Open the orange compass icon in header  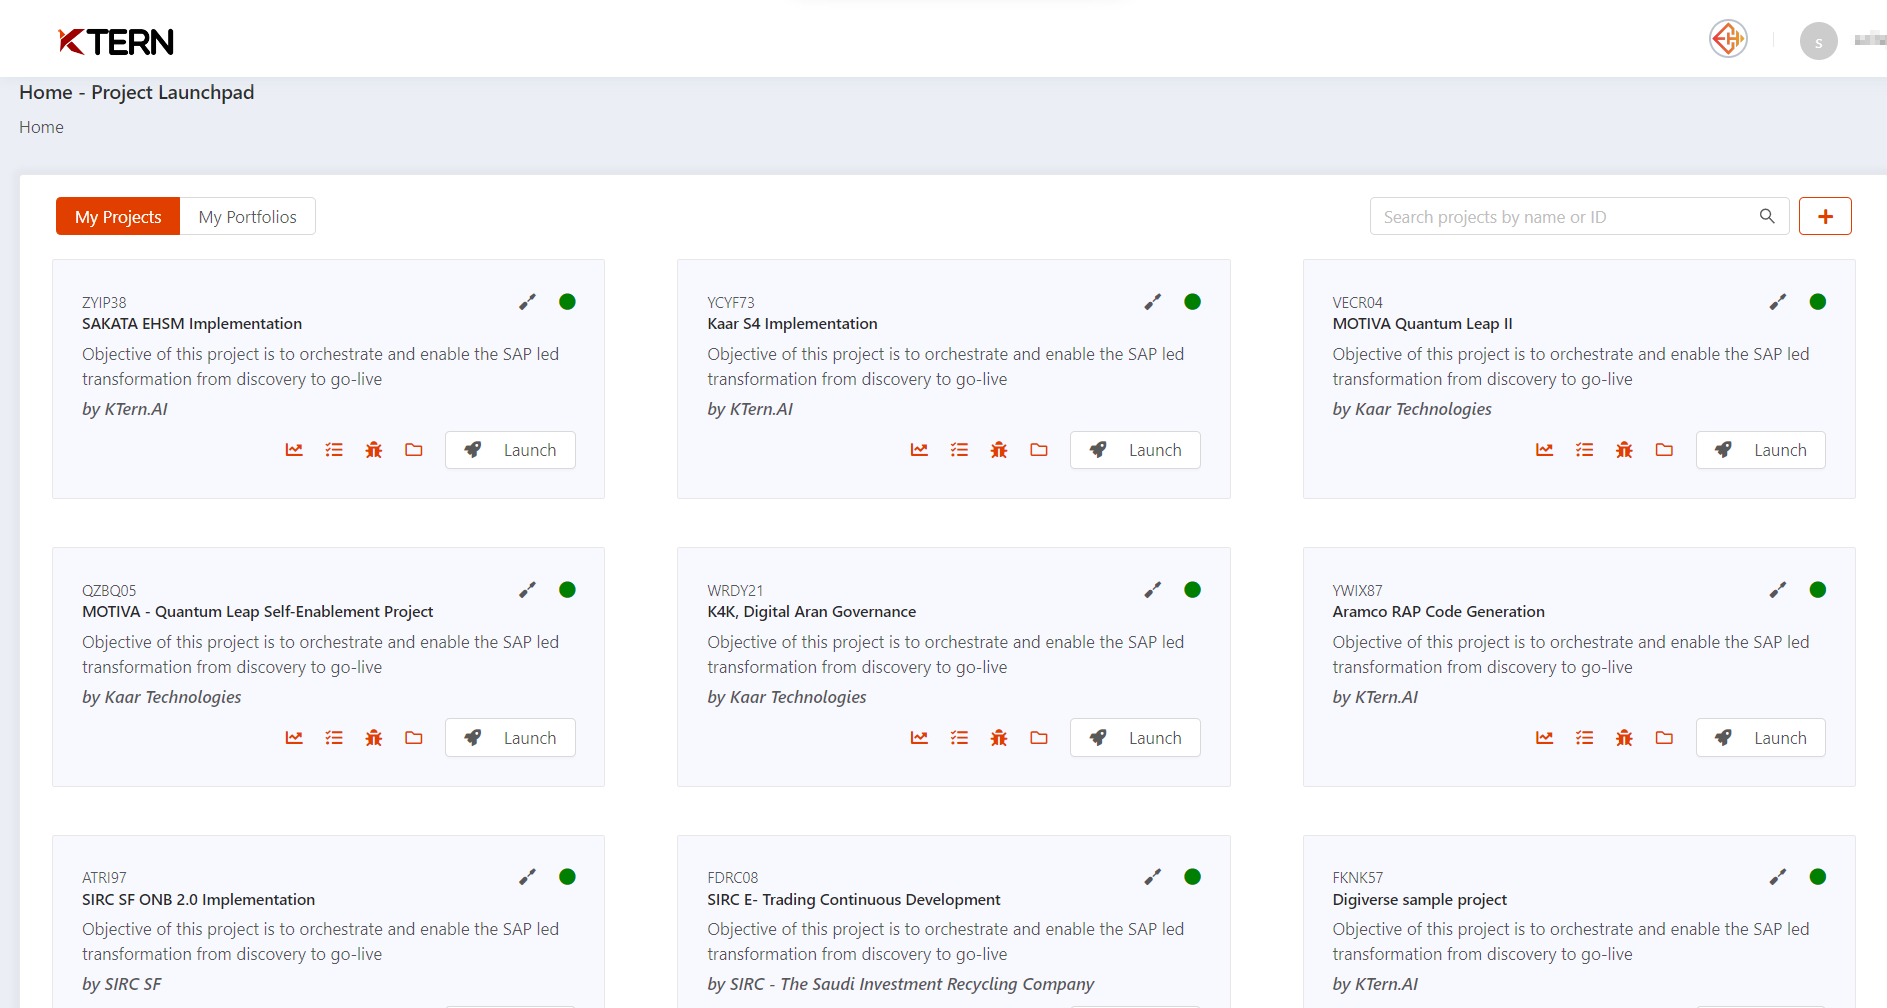(1728, 39)
